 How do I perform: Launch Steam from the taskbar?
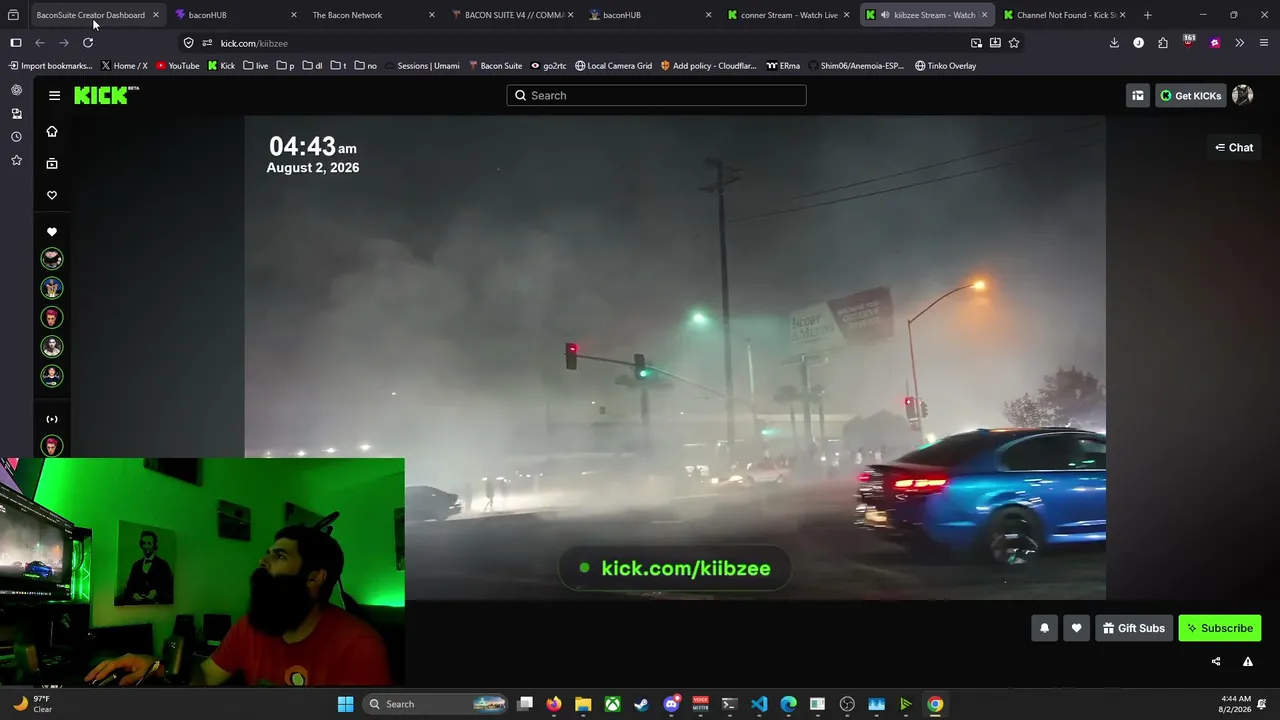pos(641,704)
